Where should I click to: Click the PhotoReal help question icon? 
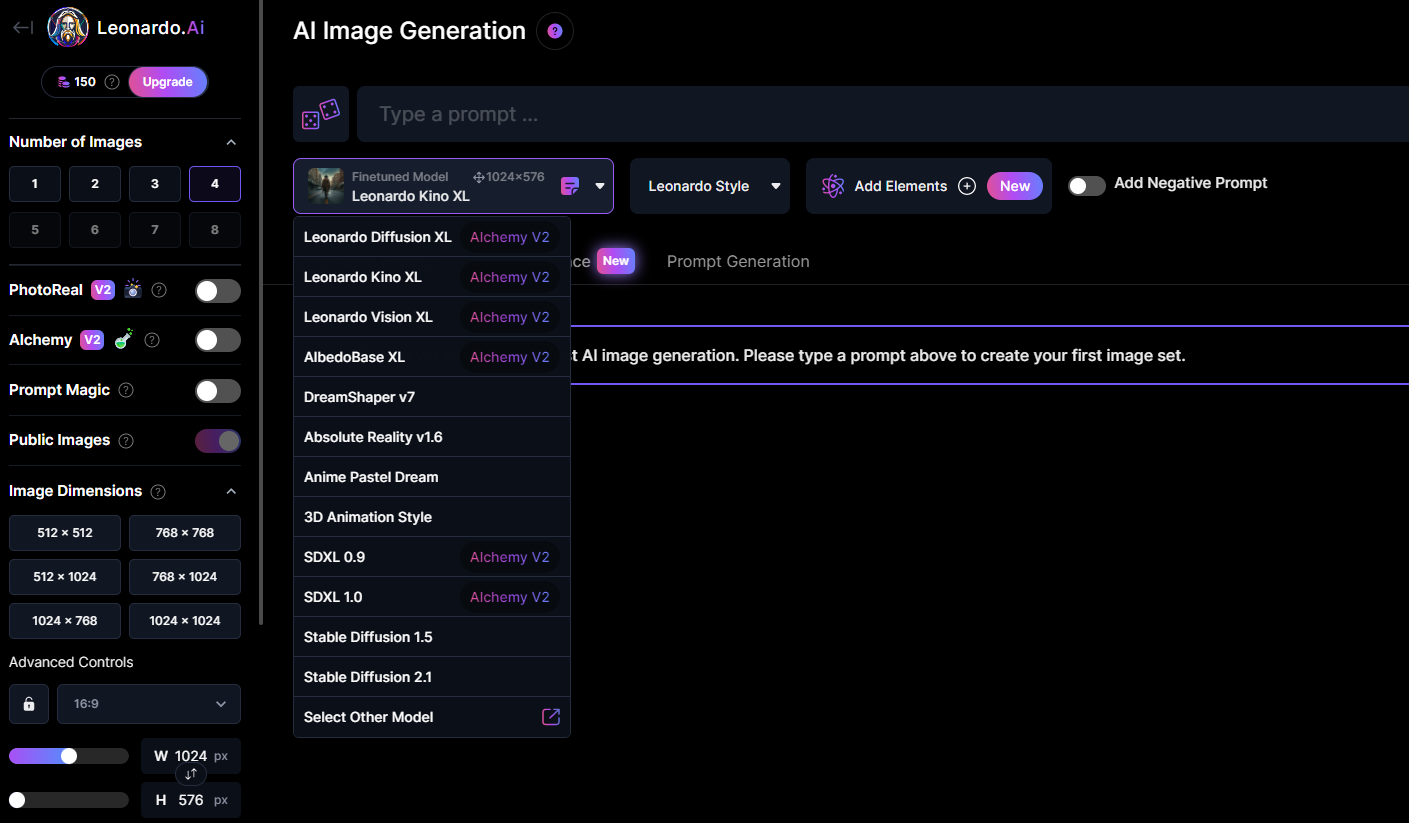point(159,290)
